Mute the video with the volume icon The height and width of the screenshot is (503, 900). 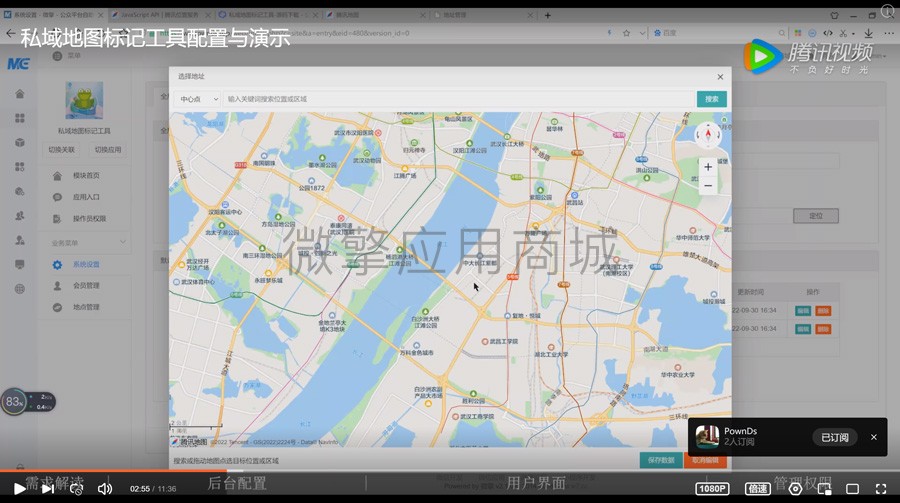click(x=104, y=489)
